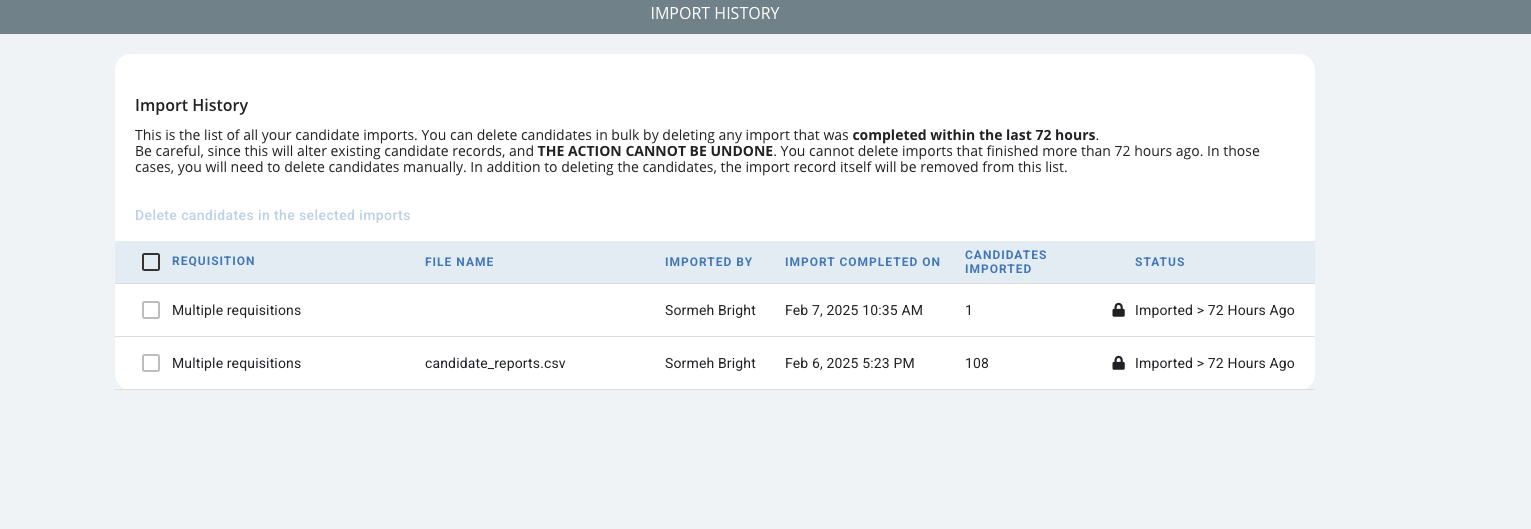Select the Feb 7, 2025 10:35 AM import checkbox

tap(151, 310)
